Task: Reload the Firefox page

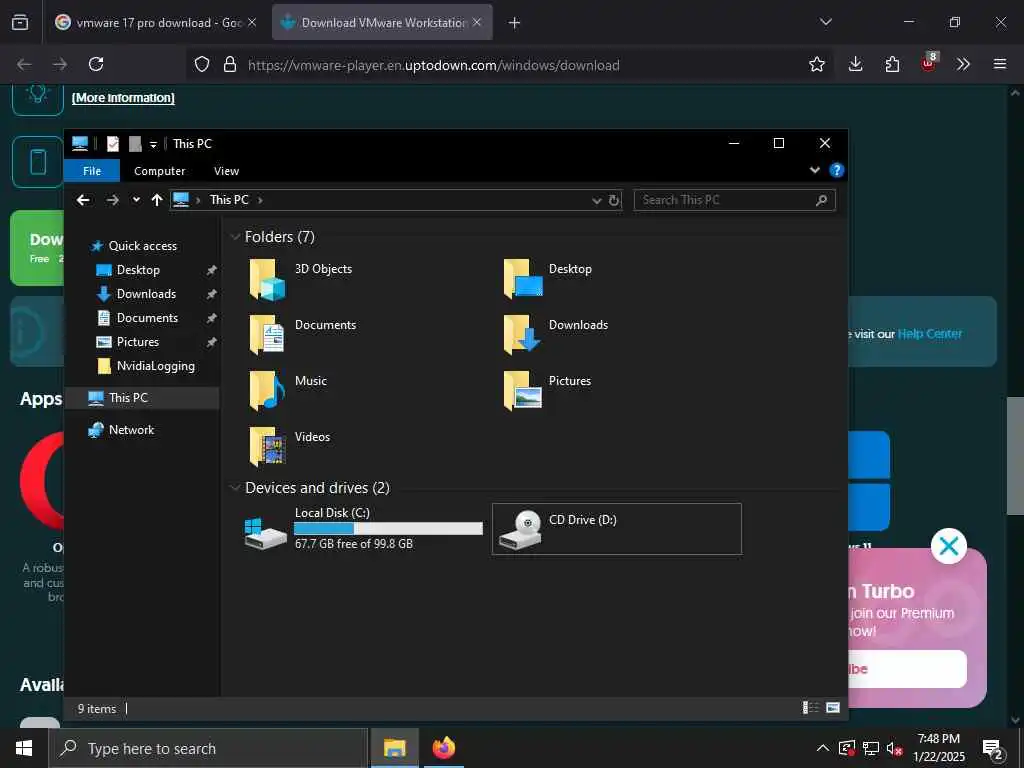Action: click(96, 64)
